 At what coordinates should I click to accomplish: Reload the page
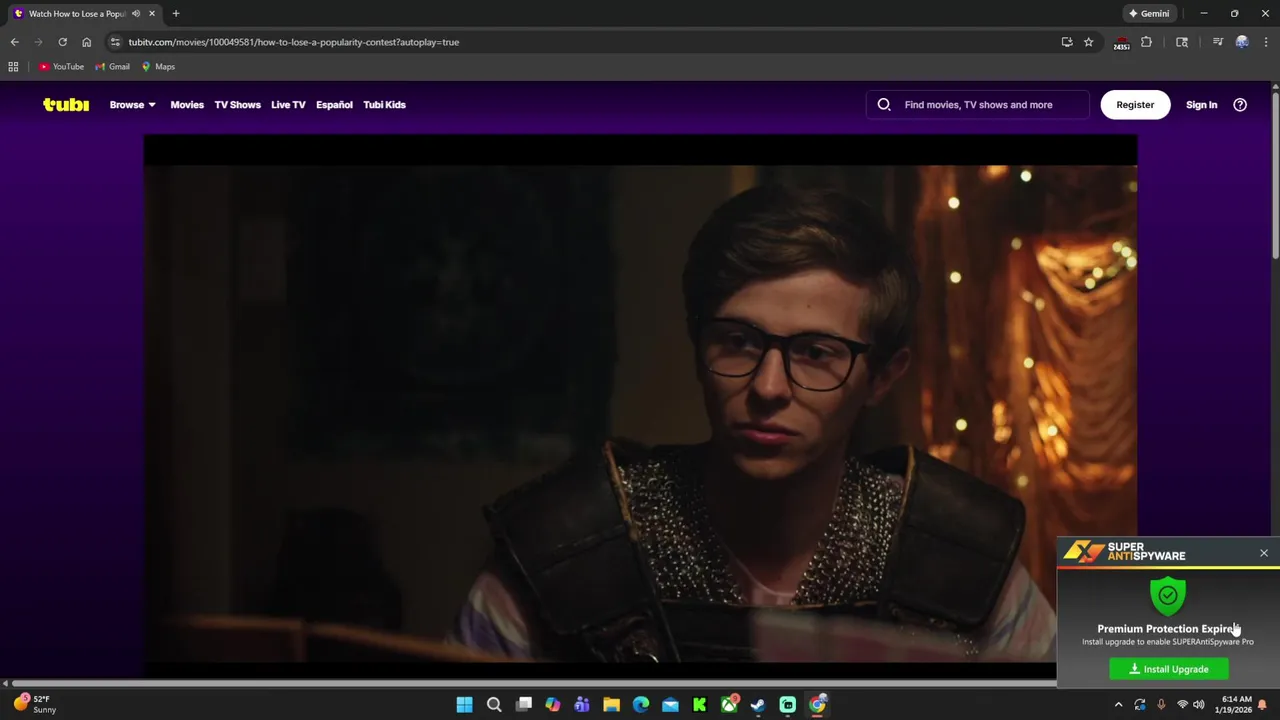pos(62,42)
